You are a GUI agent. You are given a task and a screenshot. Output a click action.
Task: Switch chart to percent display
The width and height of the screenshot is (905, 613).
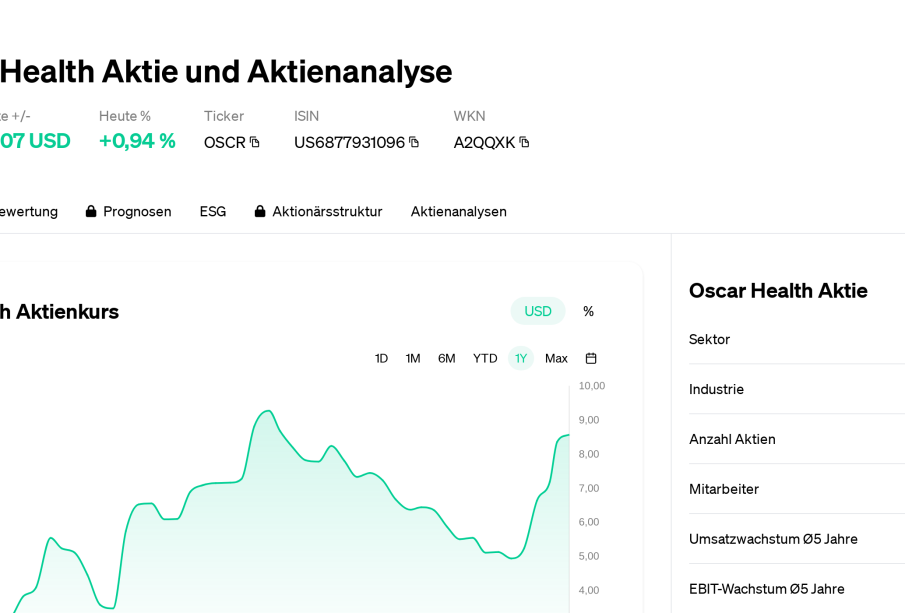(x=588, y=311)
